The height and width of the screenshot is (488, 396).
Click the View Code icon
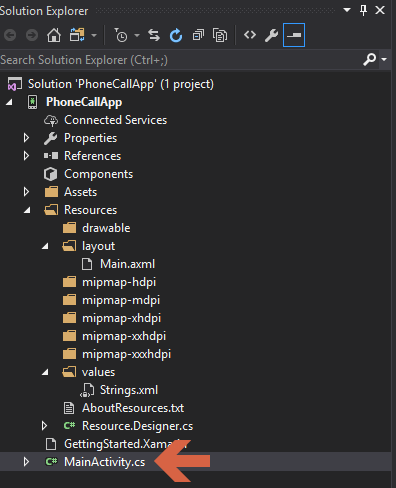250,35
